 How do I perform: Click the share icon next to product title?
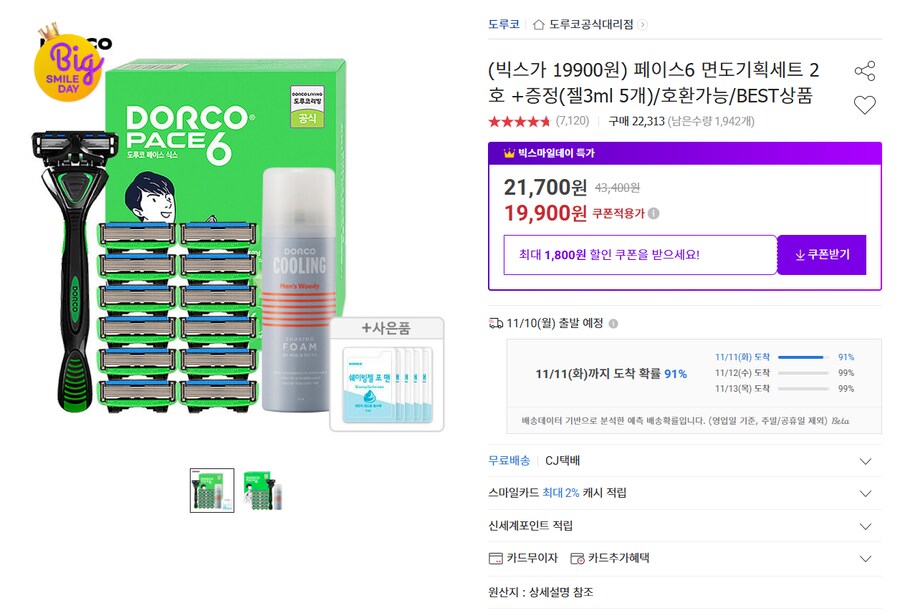click(x=864, y=70)
